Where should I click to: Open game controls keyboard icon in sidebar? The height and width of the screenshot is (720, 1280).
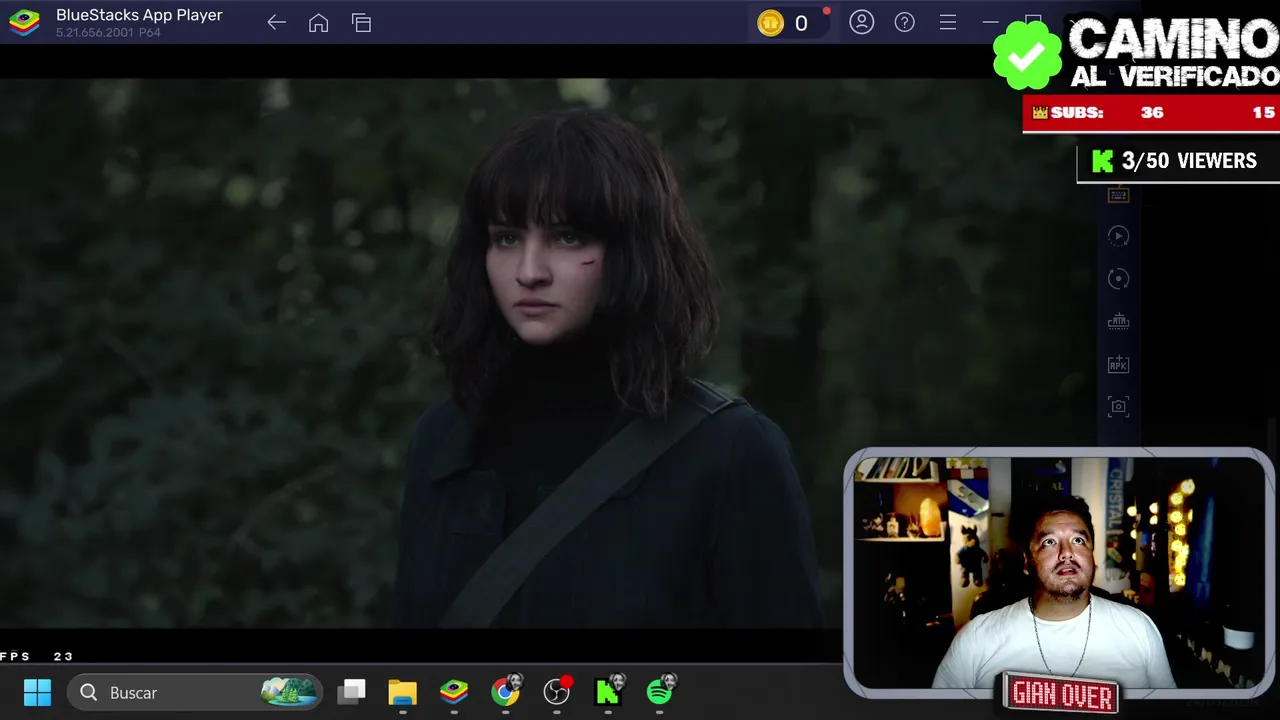(1118, 195)
